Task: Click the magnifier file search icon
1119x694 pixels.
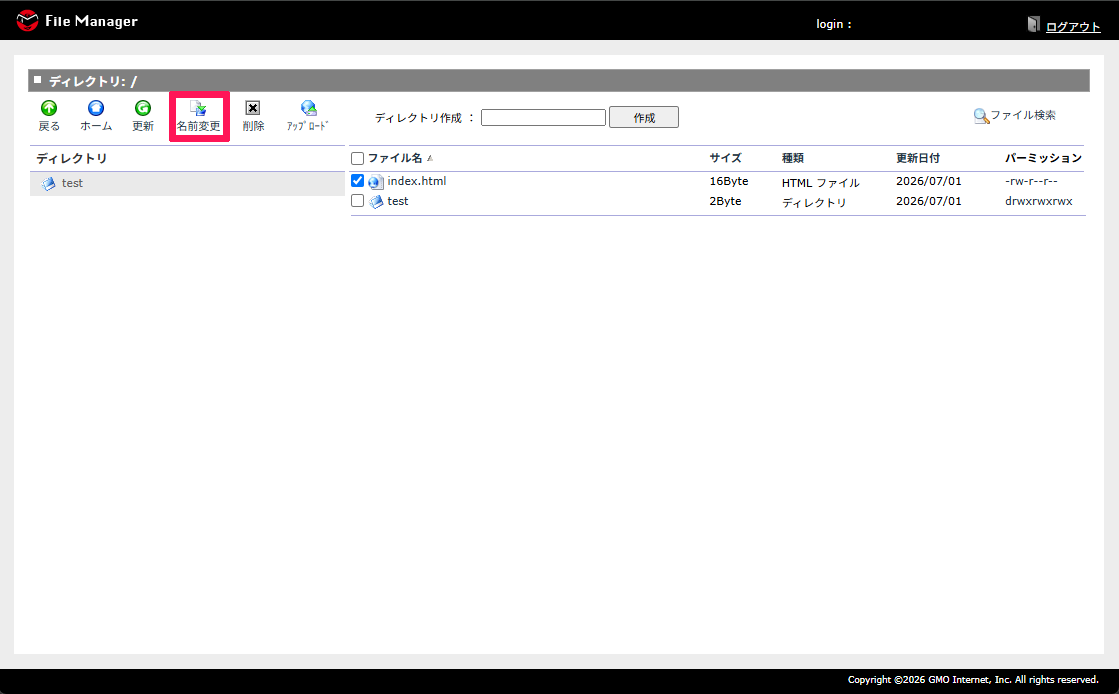Action: pyautogui.click(x=981, y=116)
